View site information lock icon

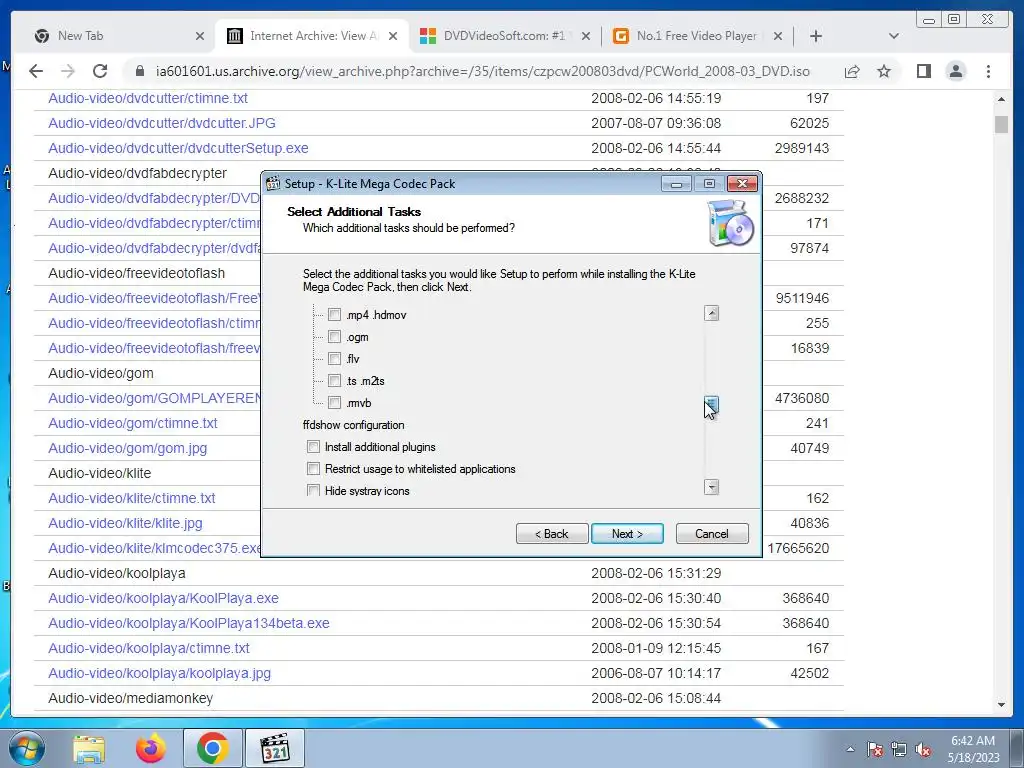click(139, 71)
